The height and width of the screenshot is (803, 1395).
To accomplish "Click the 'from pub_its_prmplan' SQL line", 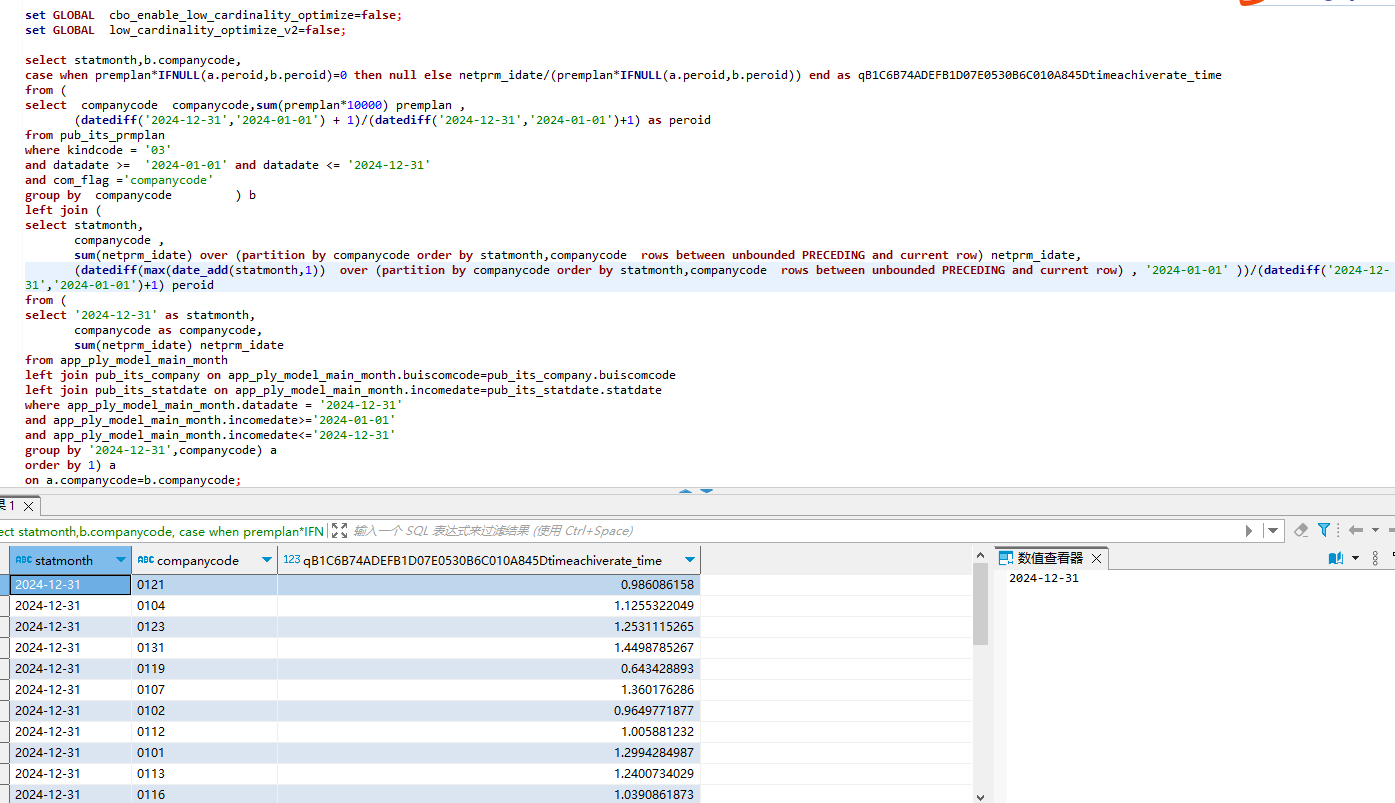I will pos(95,135).
